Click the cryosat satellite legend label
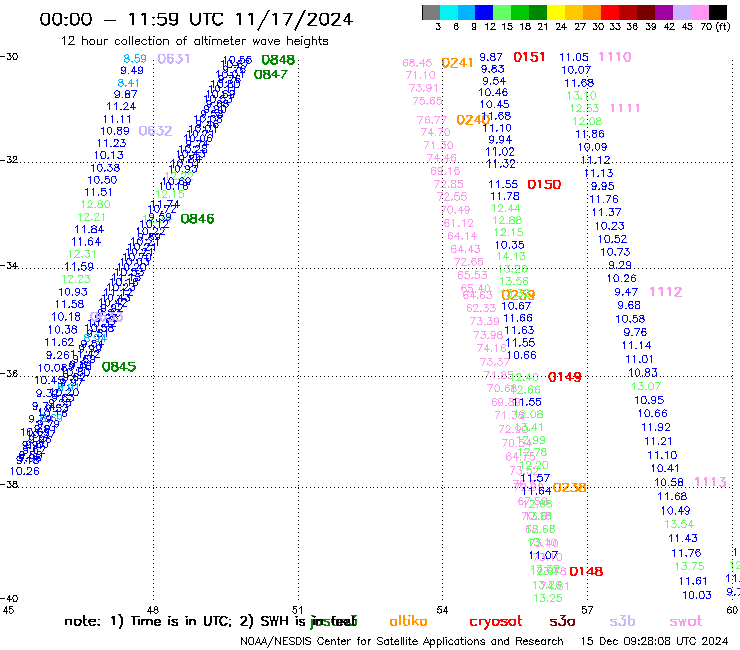The image size is (740, 650). (x=496, y=622)
